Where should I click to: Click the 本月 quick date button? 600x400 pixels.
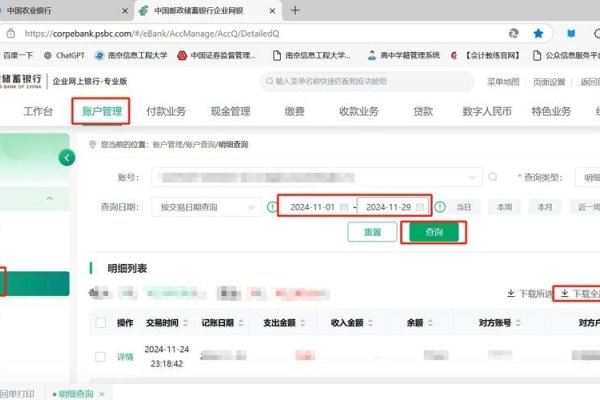pos(545,207)
